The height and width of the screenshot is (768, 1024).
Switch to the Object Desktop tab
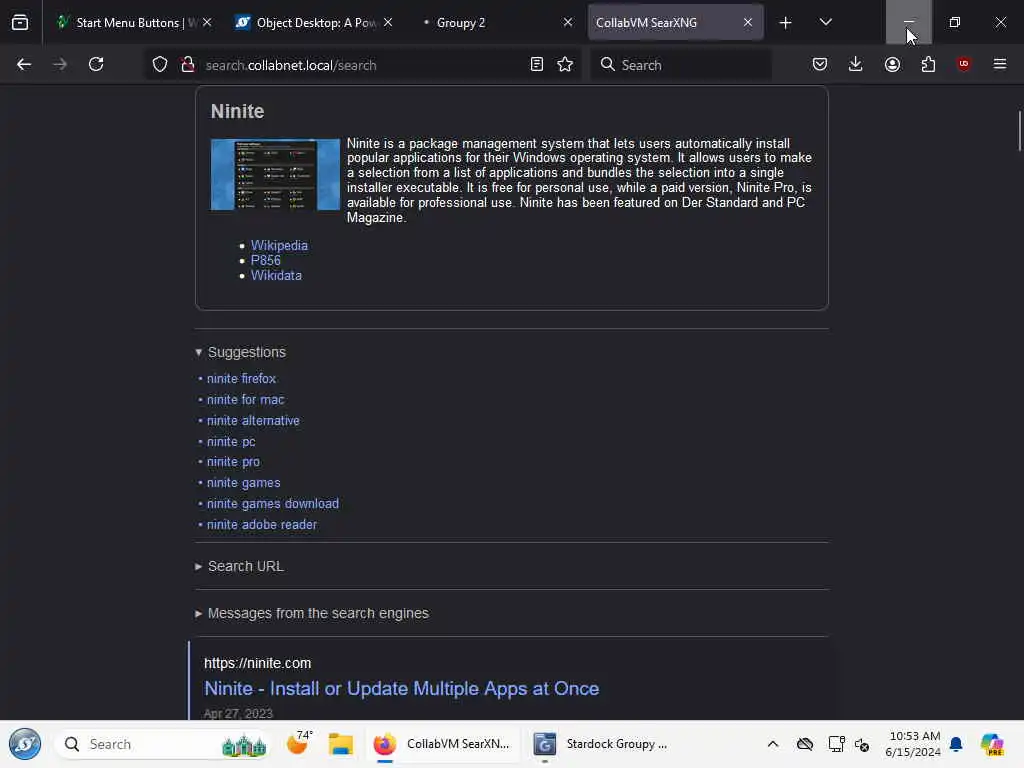tap(313, 22)
